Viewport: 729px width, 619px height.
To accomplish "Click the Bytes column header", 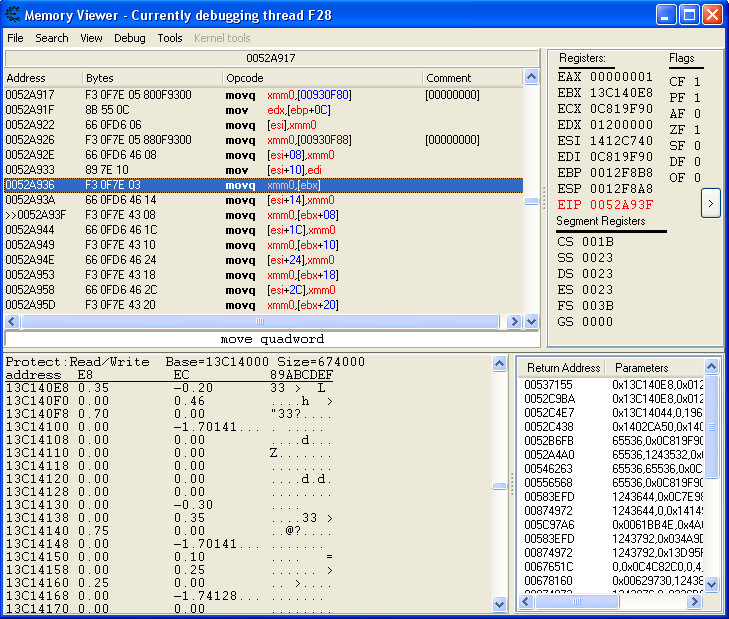I will (152, 78).
